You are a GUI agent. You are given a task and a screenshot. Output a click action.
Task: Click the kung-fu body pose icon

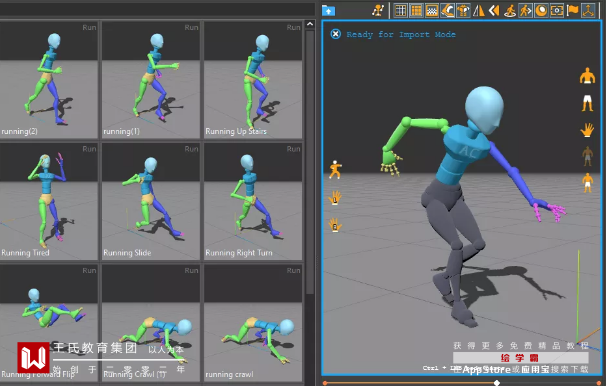click(335, 170)
